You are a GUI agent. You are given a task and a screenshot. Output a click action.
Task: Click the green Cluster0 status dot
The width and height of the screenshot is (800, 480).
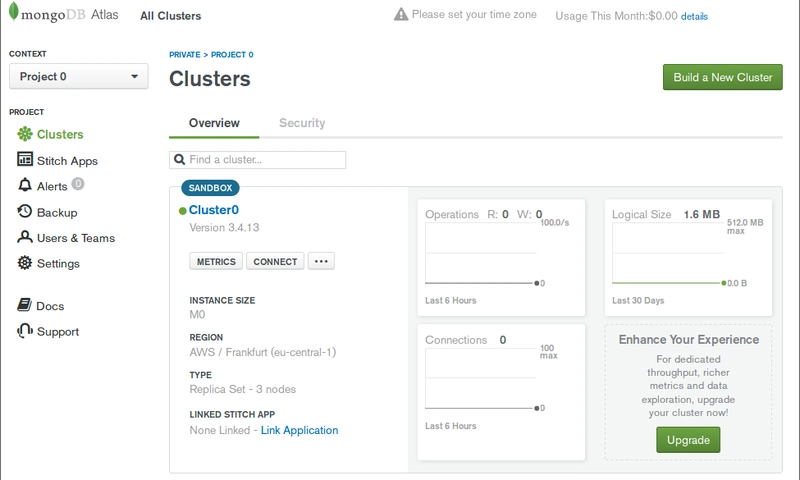[x=182, y=211]
